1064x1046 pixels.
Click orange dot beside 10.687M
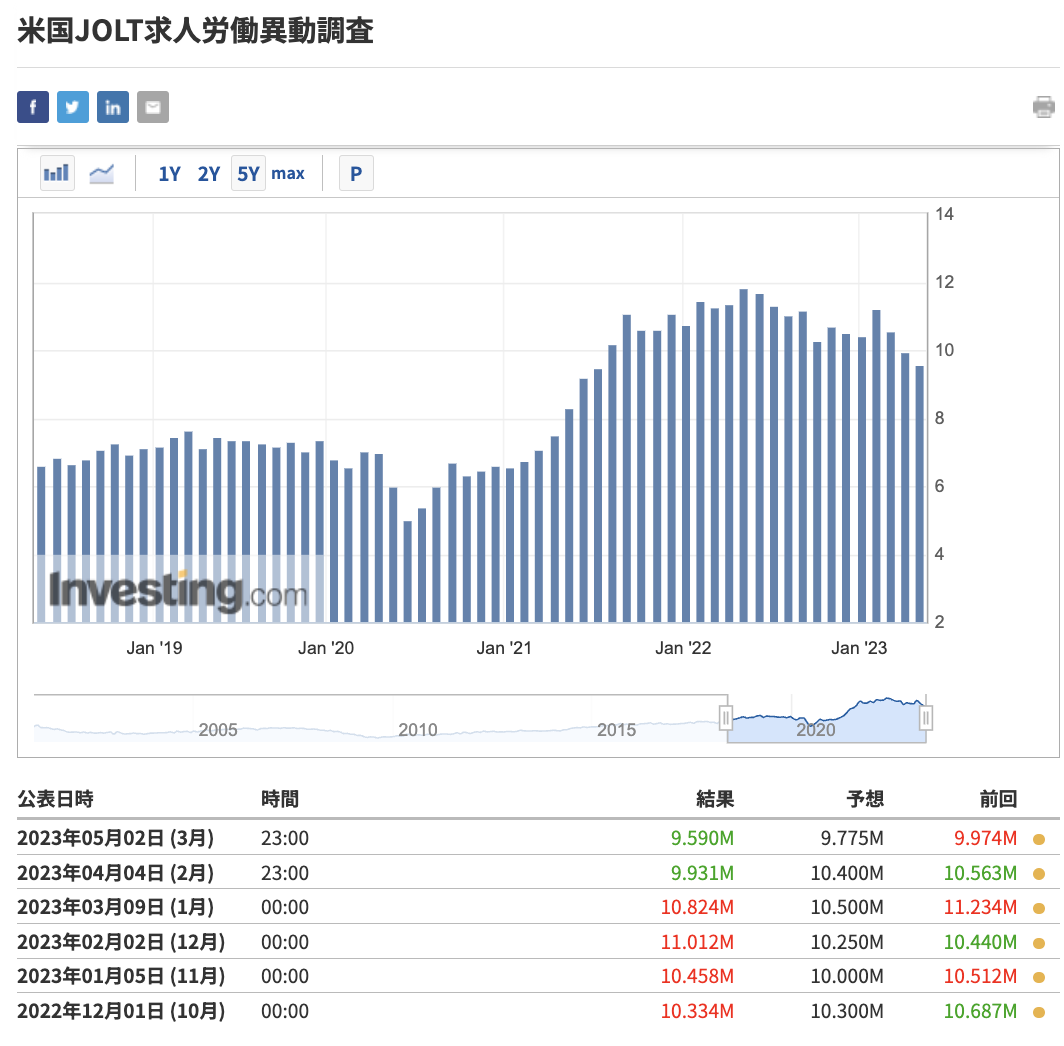tap(1038, 1012)
